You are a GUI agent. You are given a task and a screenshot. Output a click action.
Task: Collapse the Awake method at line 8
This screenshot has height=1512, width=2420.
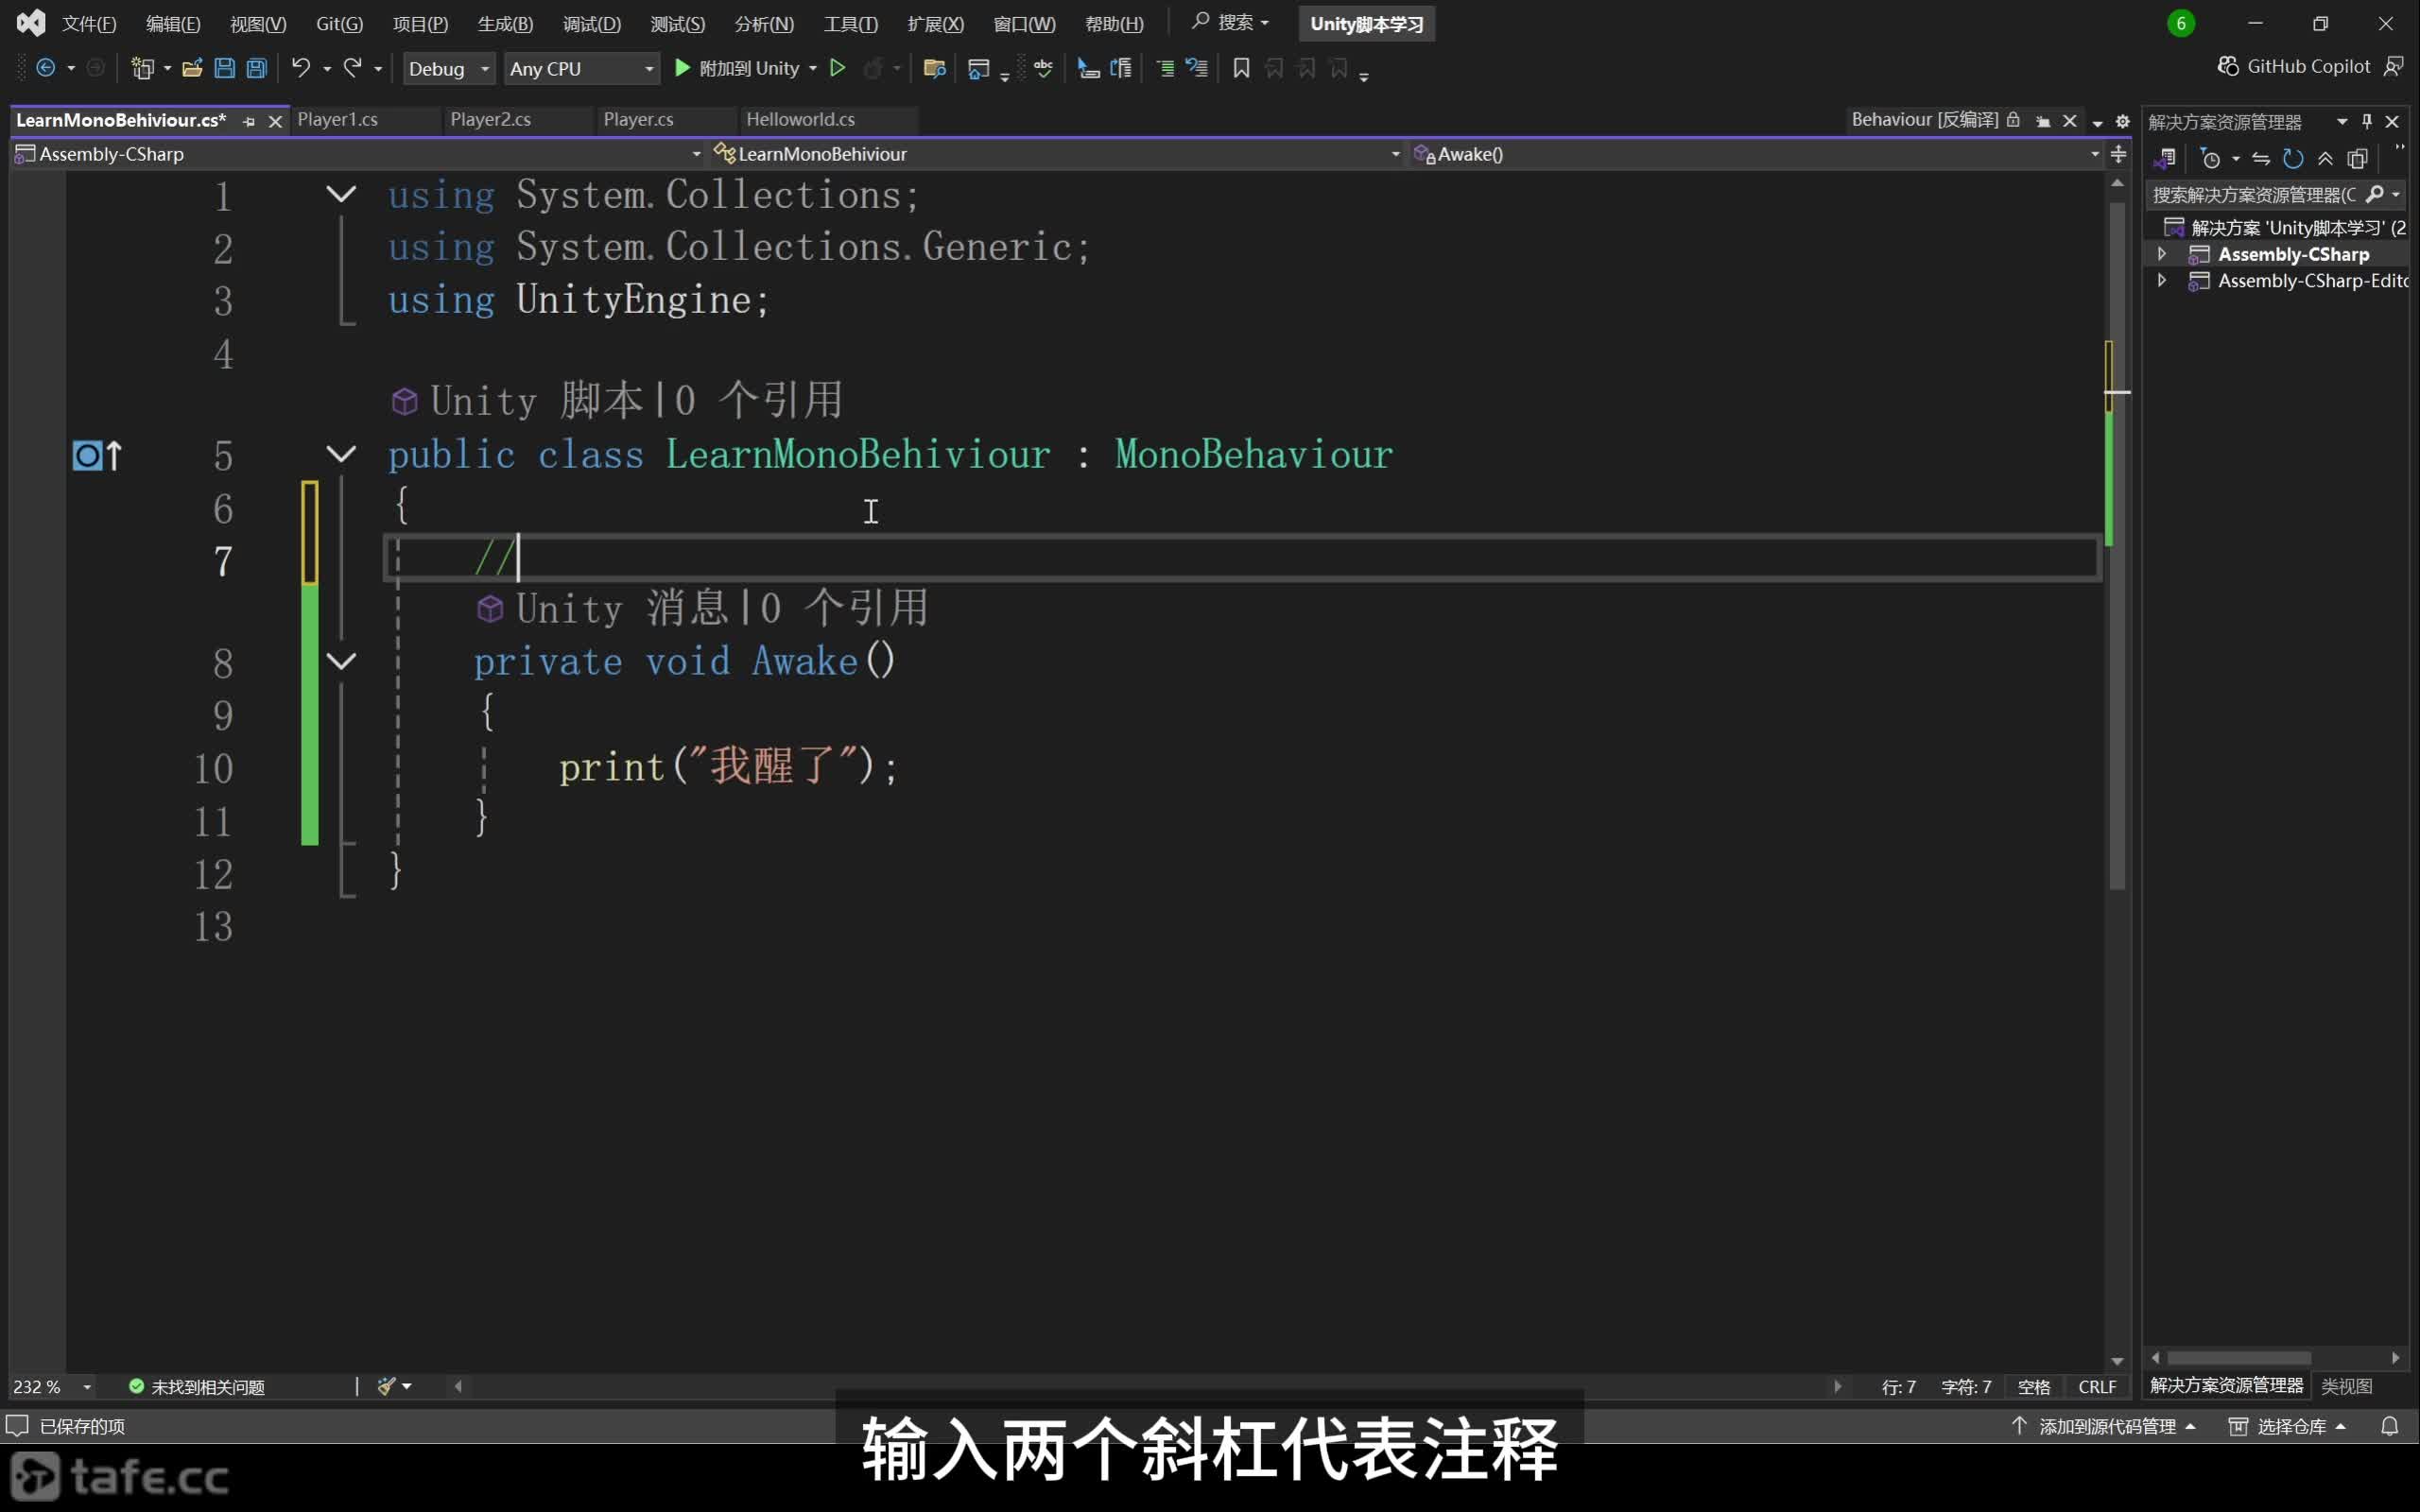342,662
